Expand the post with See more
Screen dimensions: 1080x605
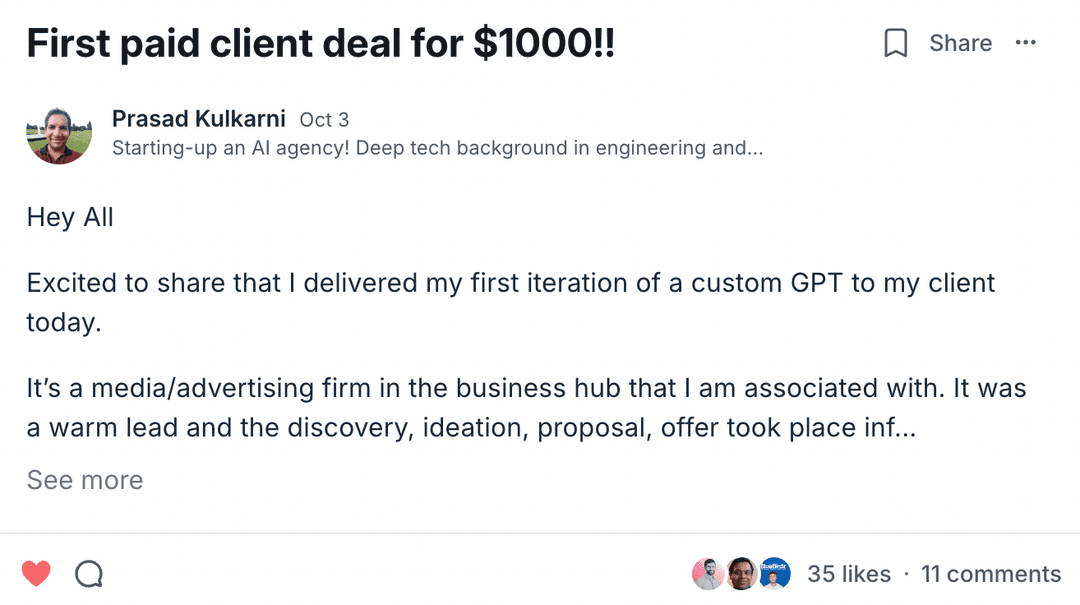pos(85,480)
